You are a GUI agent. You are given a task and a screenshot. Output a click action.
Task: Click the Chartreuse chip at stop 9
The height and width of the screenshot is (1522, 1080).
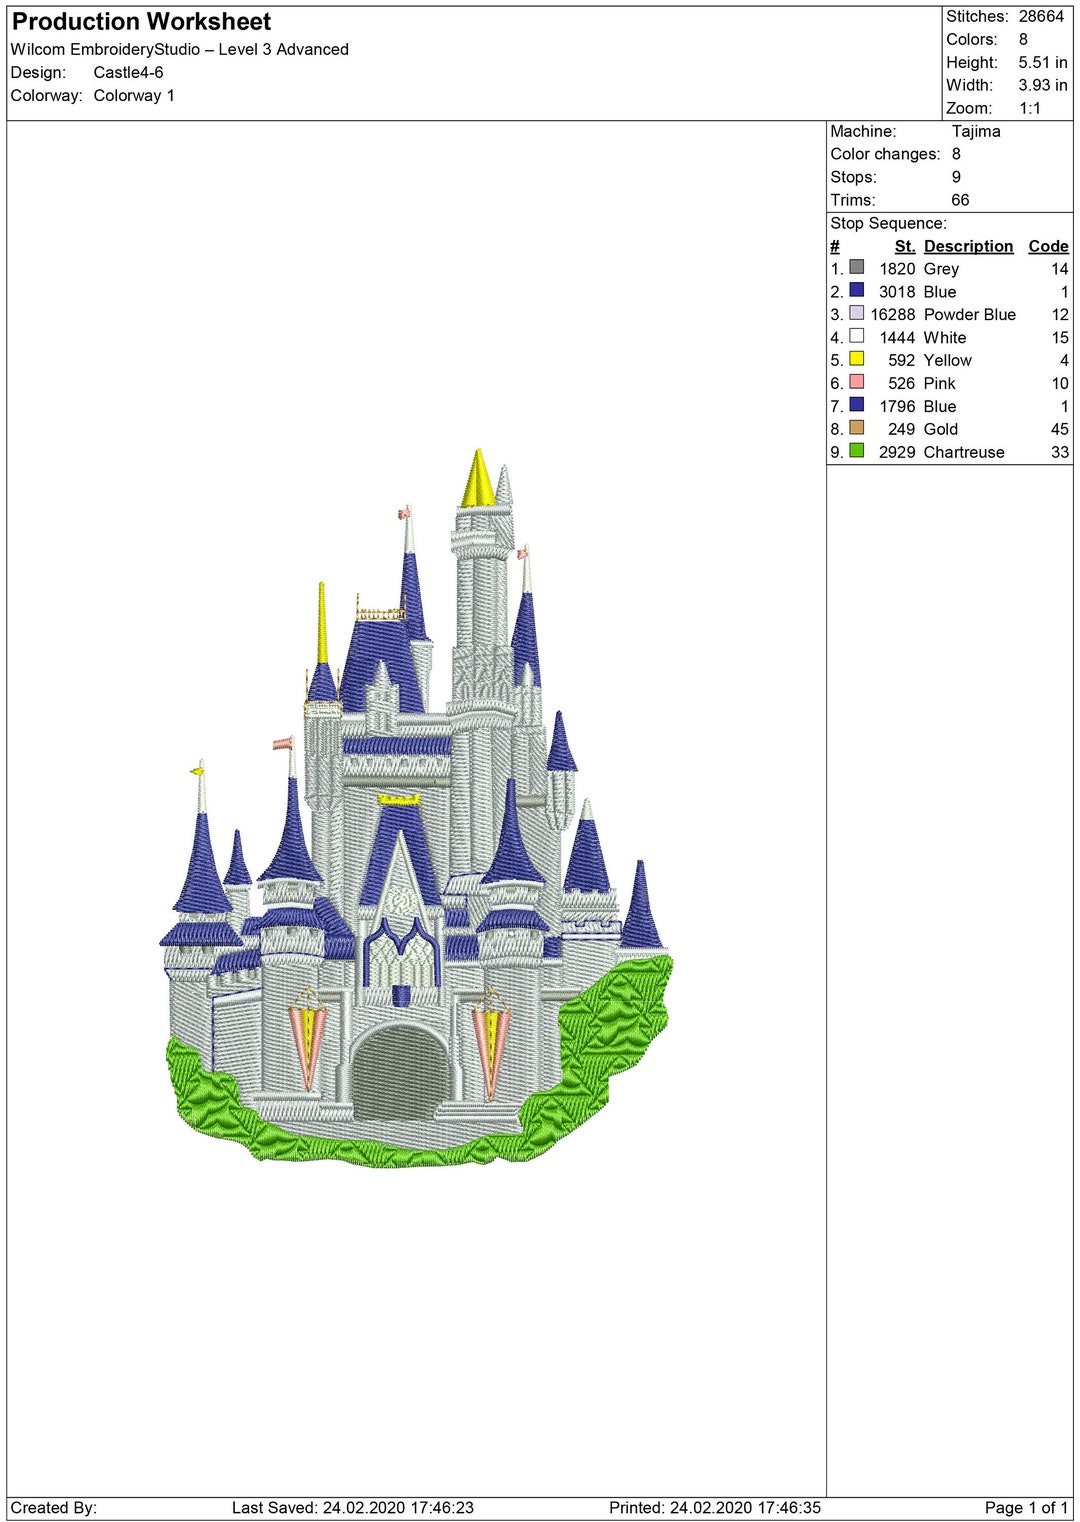click(x=855, y=452)
